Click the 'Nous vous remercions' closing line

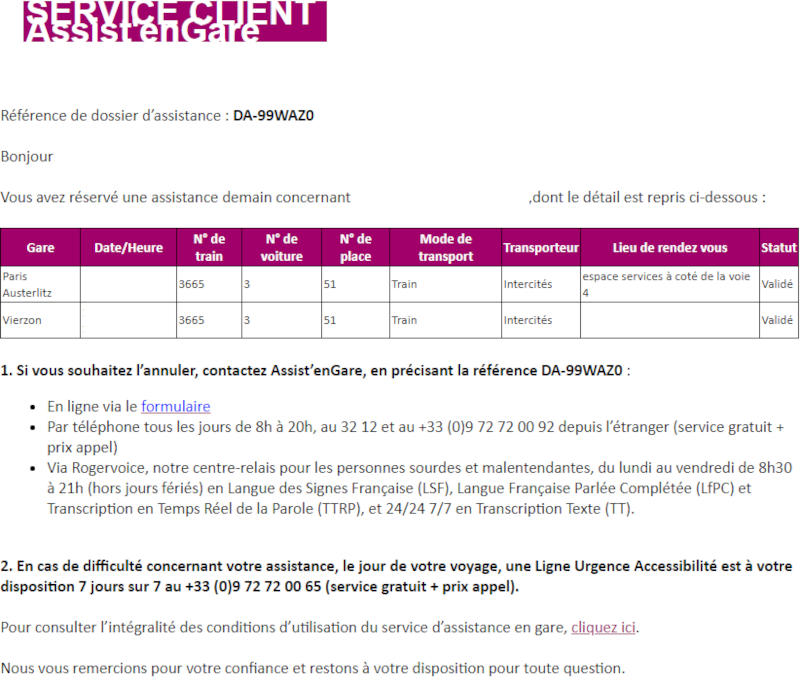(313, 668)
